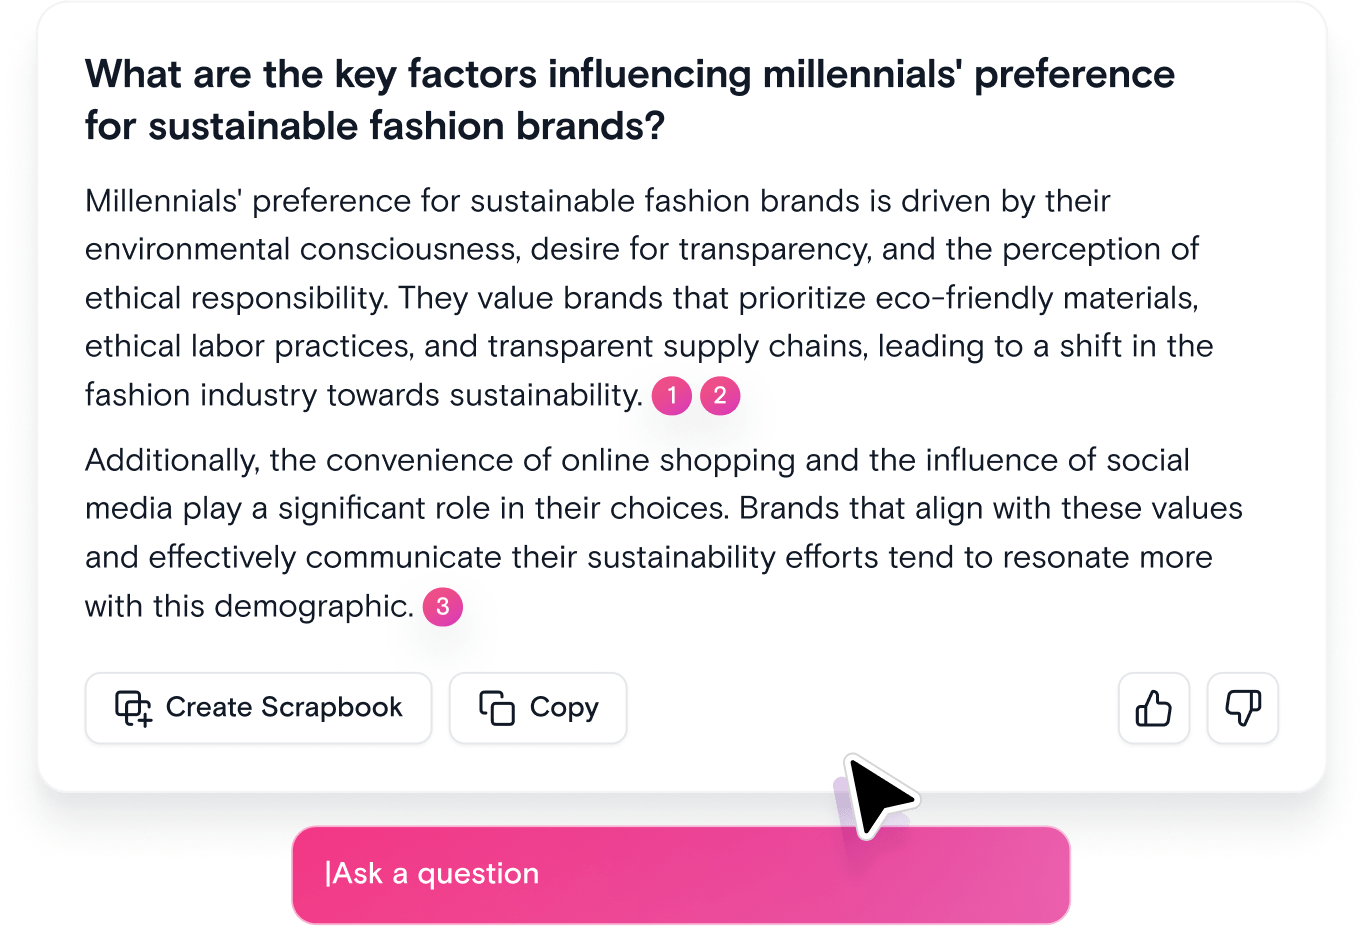The image size is (1364, 926).
Task: Open citation source number 2
Action: 720,396
